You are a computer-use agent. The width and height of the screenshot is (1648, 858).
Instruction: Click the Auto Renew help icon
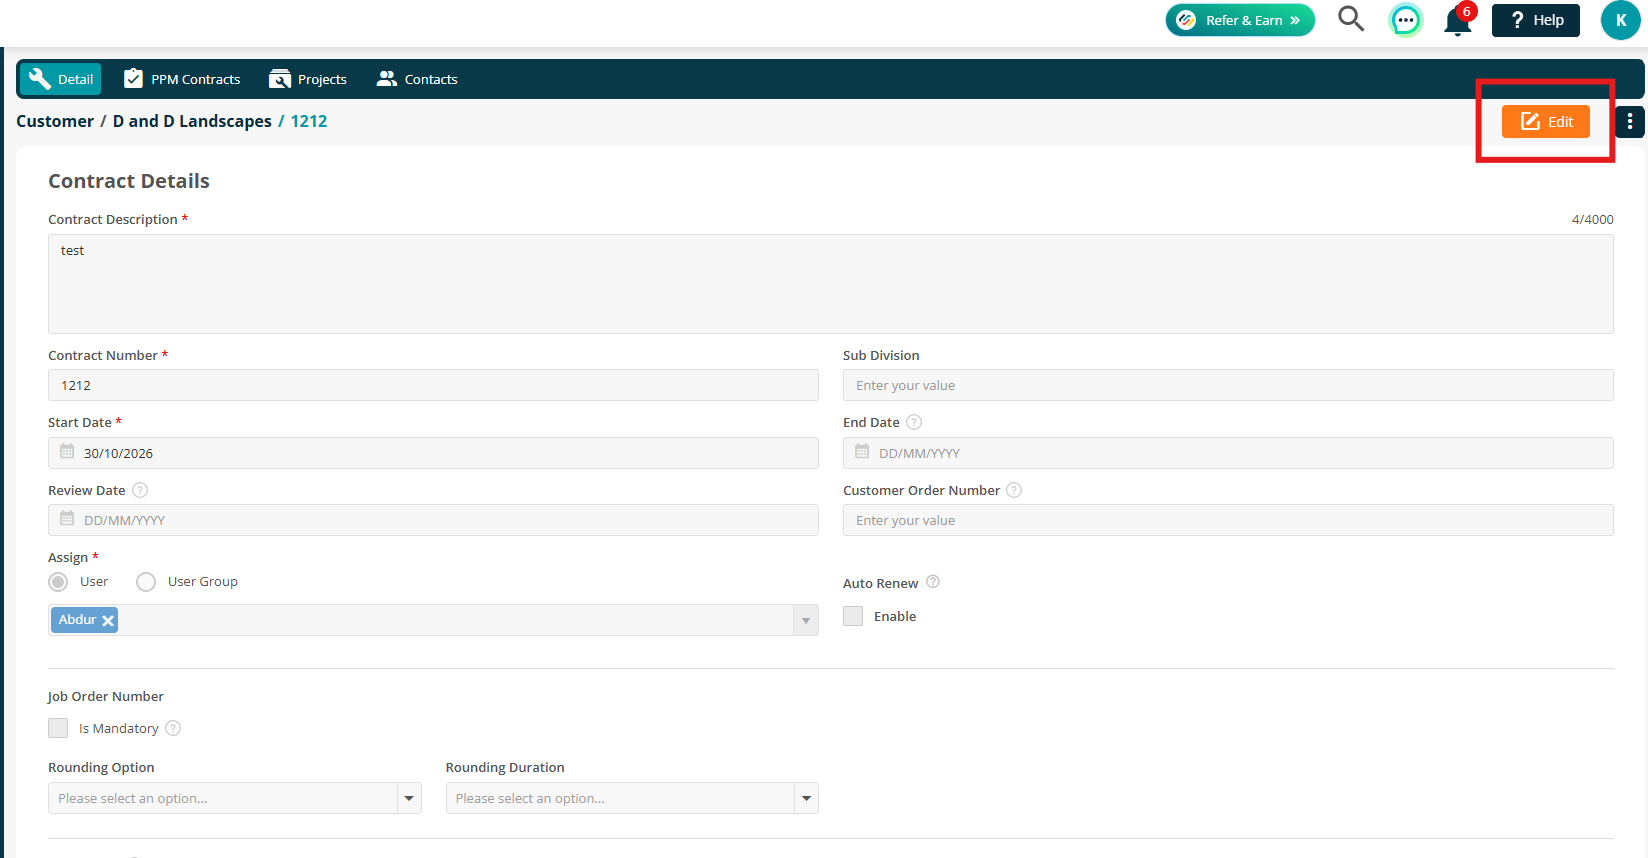point(933,582)
